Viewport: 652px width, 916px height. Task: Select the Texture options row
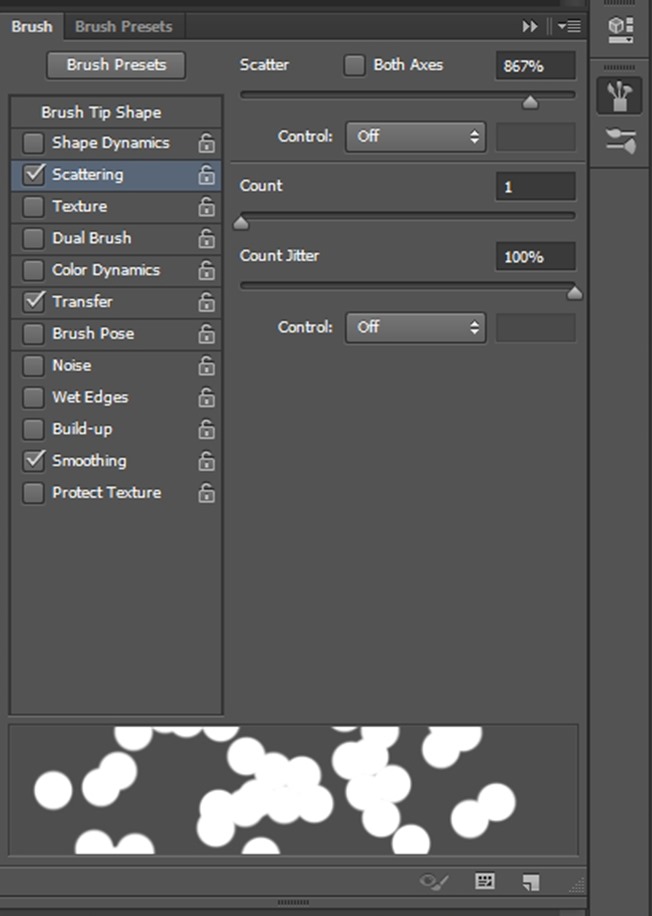pos(116,206)
